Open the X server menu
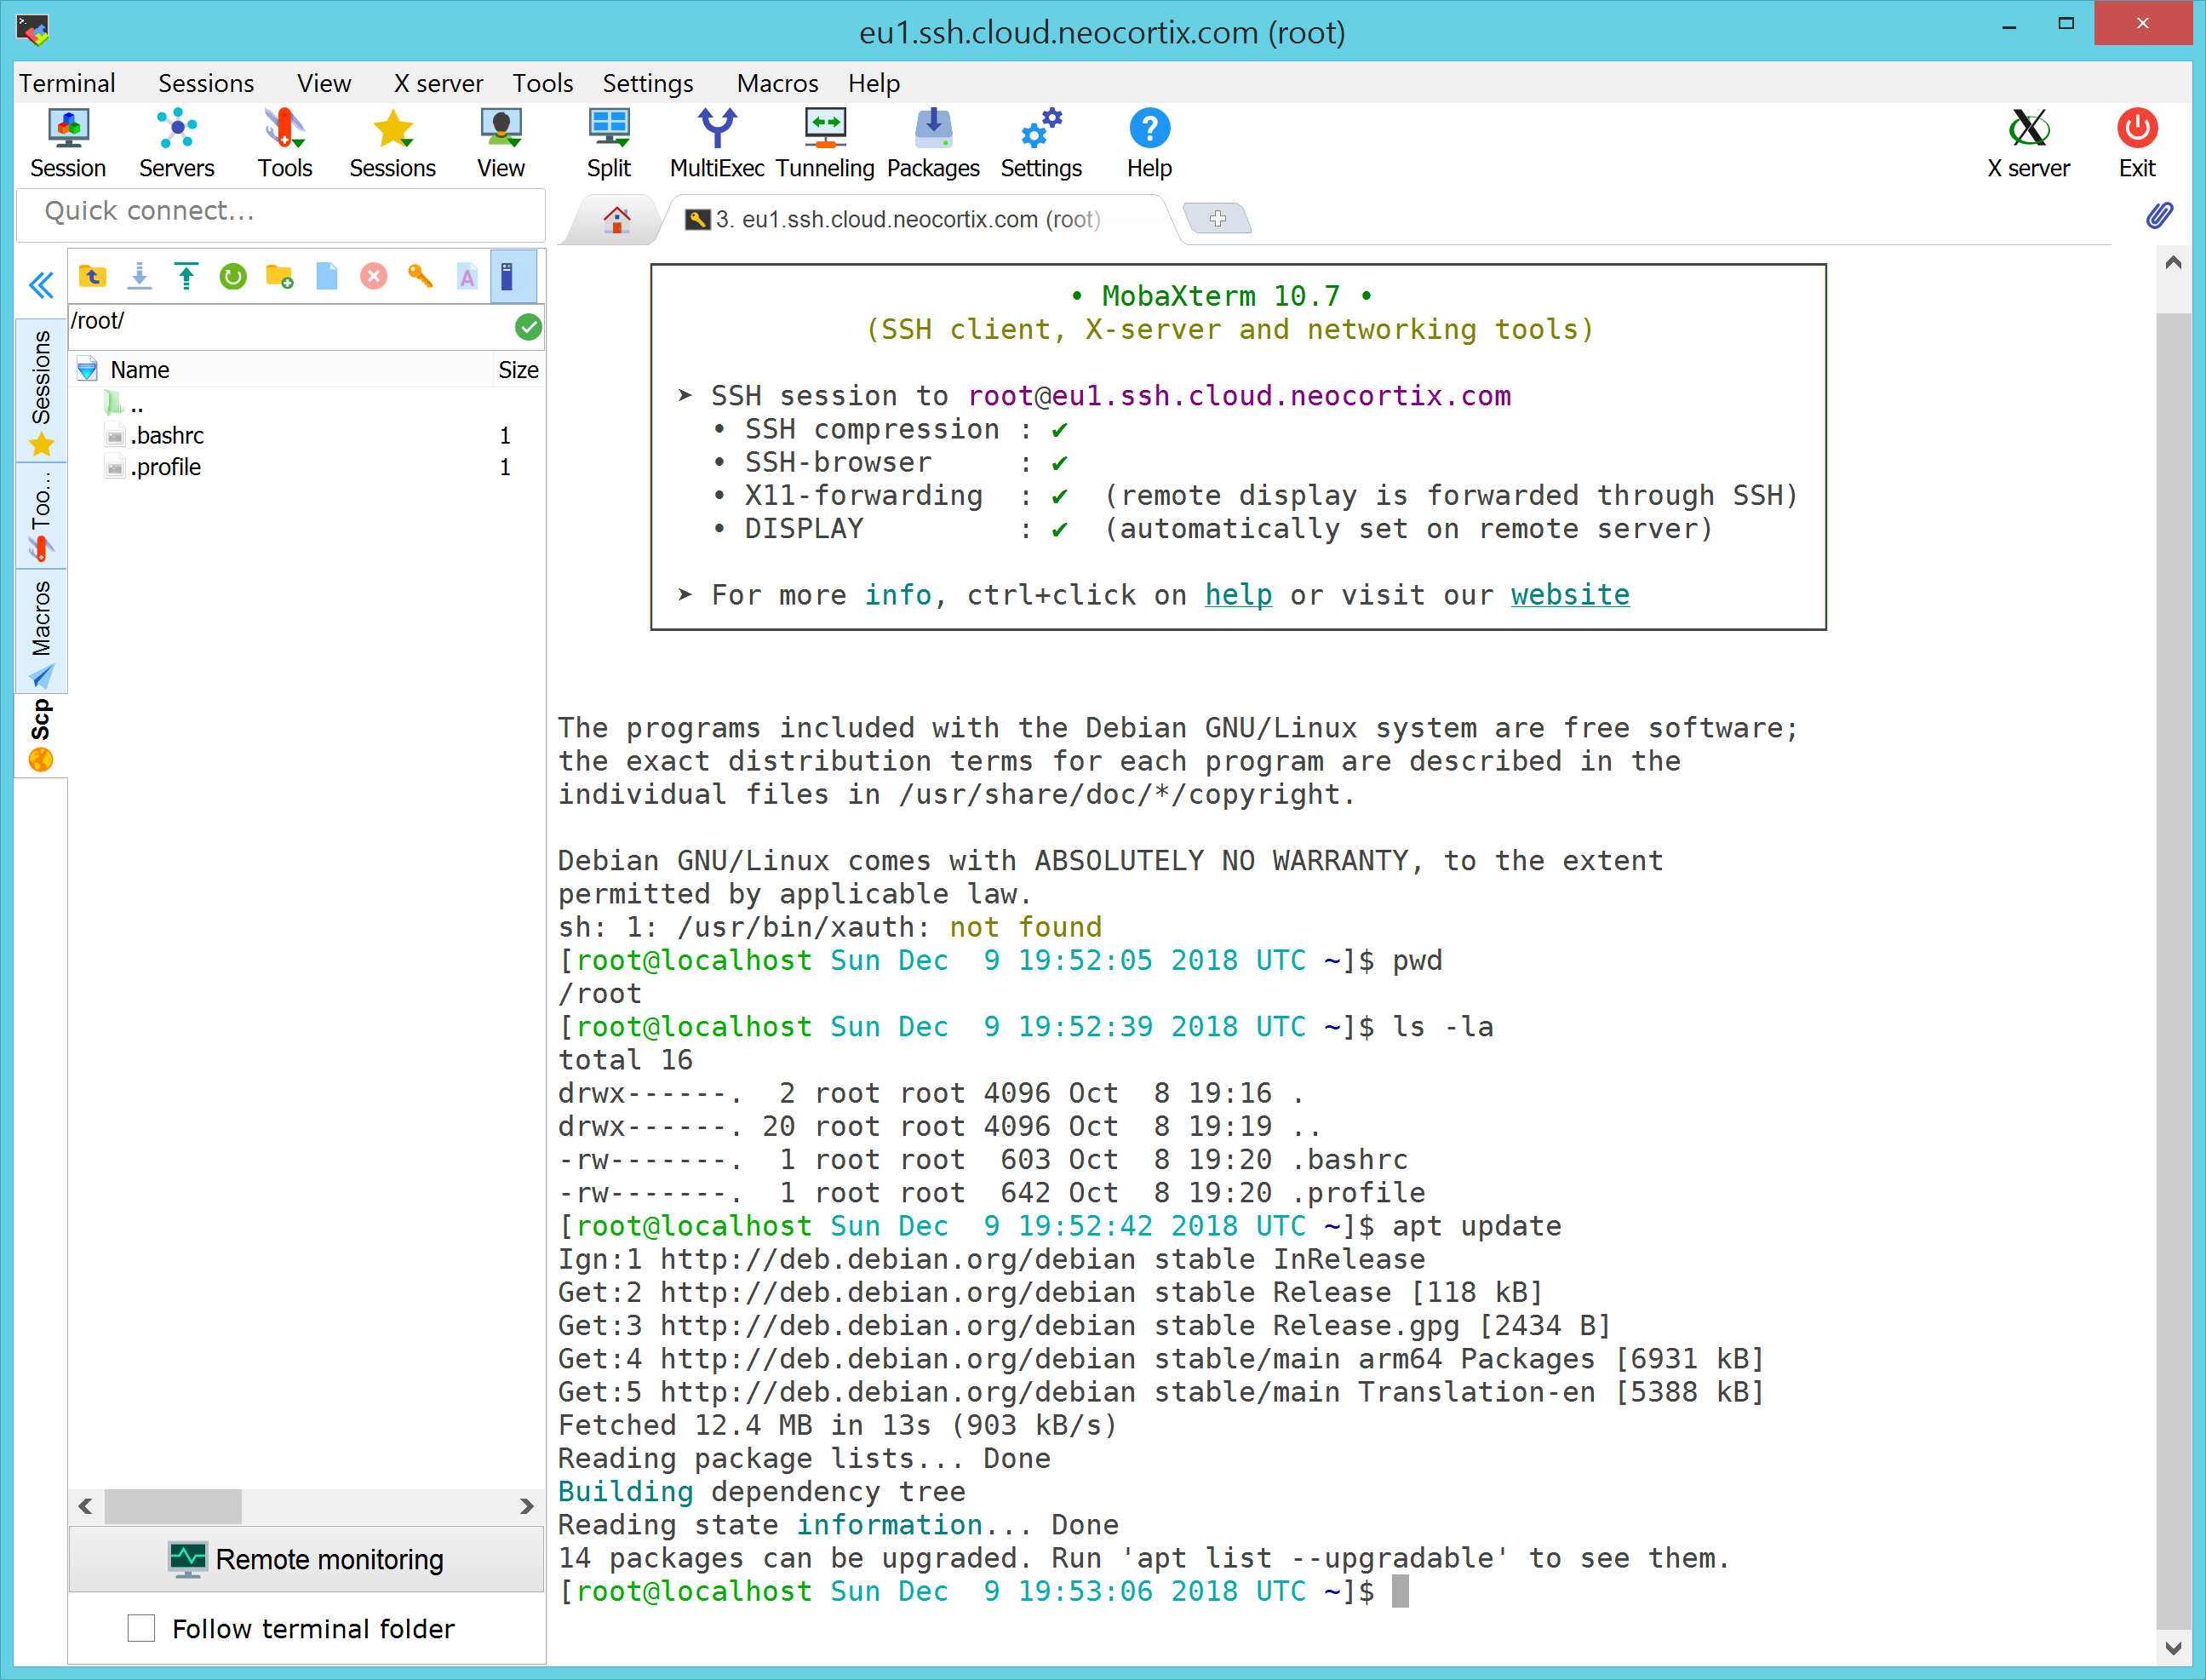Screen dimensions: 2206x1680 click(438, 83)
